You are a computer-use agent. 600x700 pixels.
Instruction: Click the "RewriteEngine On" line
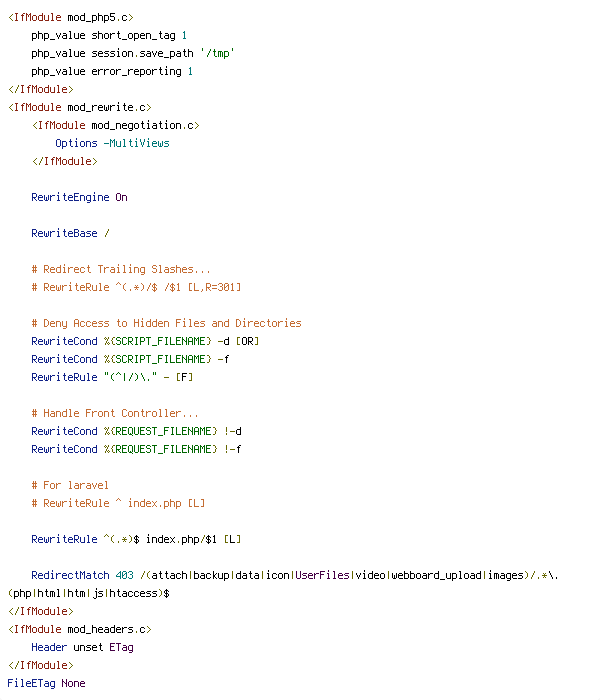[79, 197]
